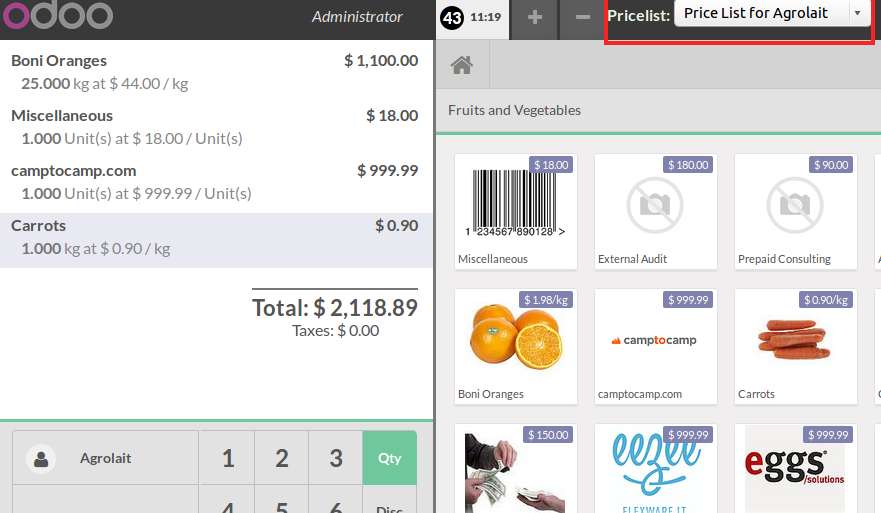Select the Miscellaneous barcode product
The image size is (881, 513).
(x=516, y=211)
